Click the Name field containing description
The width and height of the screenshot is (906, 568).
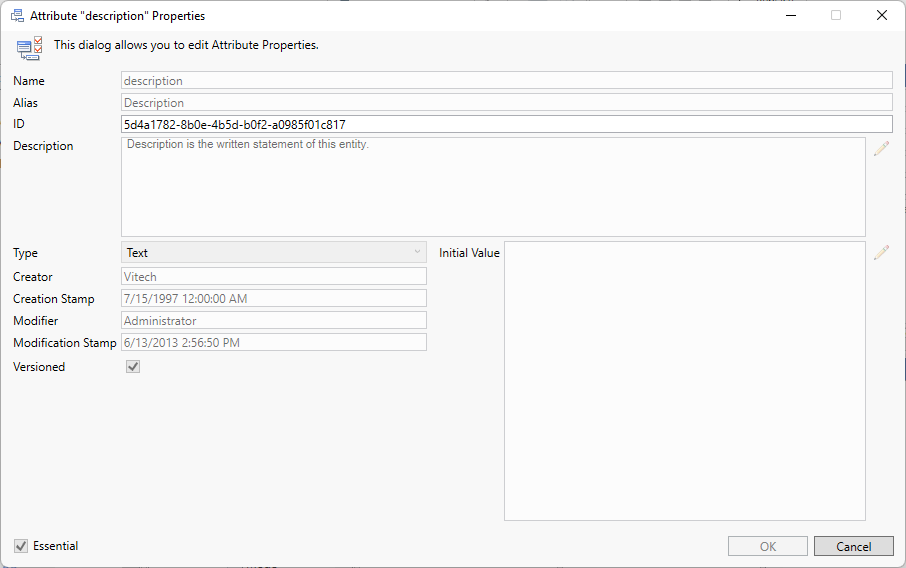[x=506, y=81]
